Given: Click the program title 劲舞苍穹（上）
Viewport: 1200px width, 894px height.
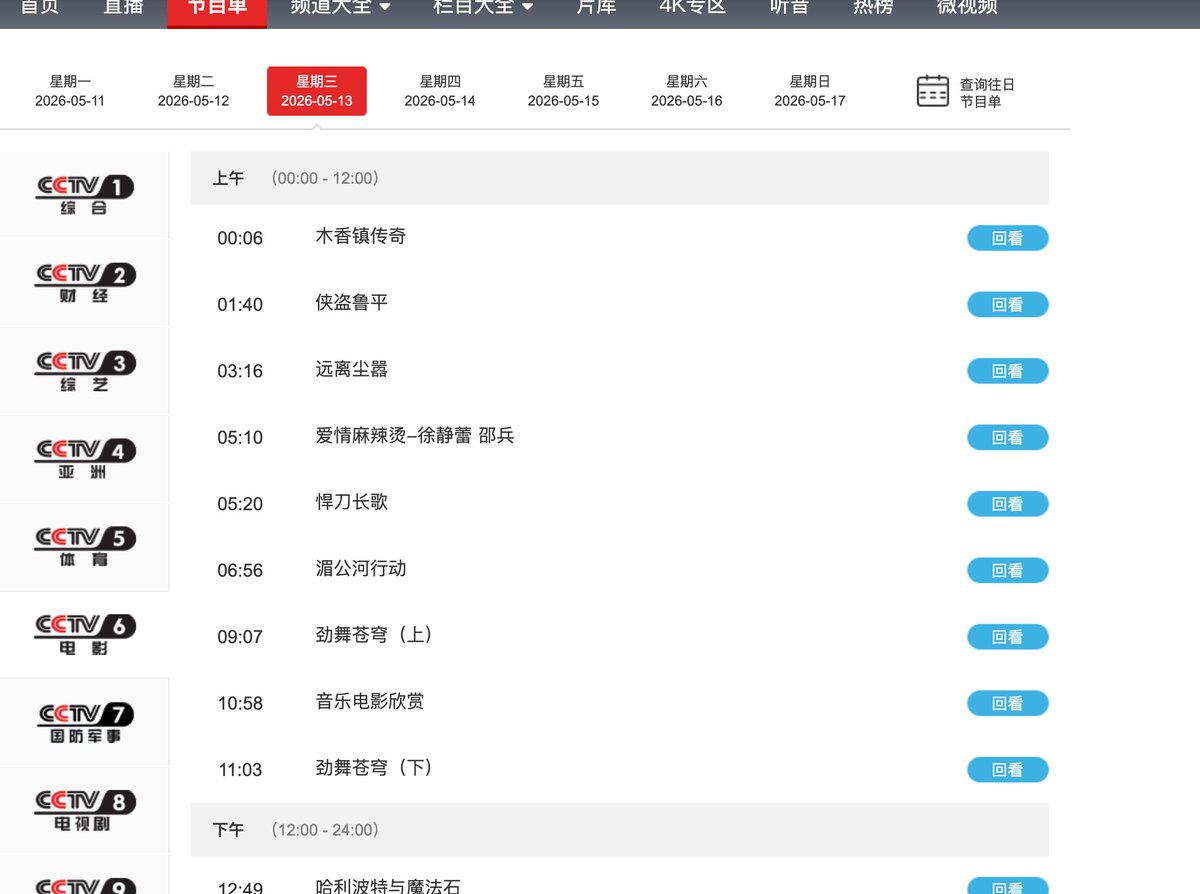Looking at the screenshot, I should (x=374, y=635).
